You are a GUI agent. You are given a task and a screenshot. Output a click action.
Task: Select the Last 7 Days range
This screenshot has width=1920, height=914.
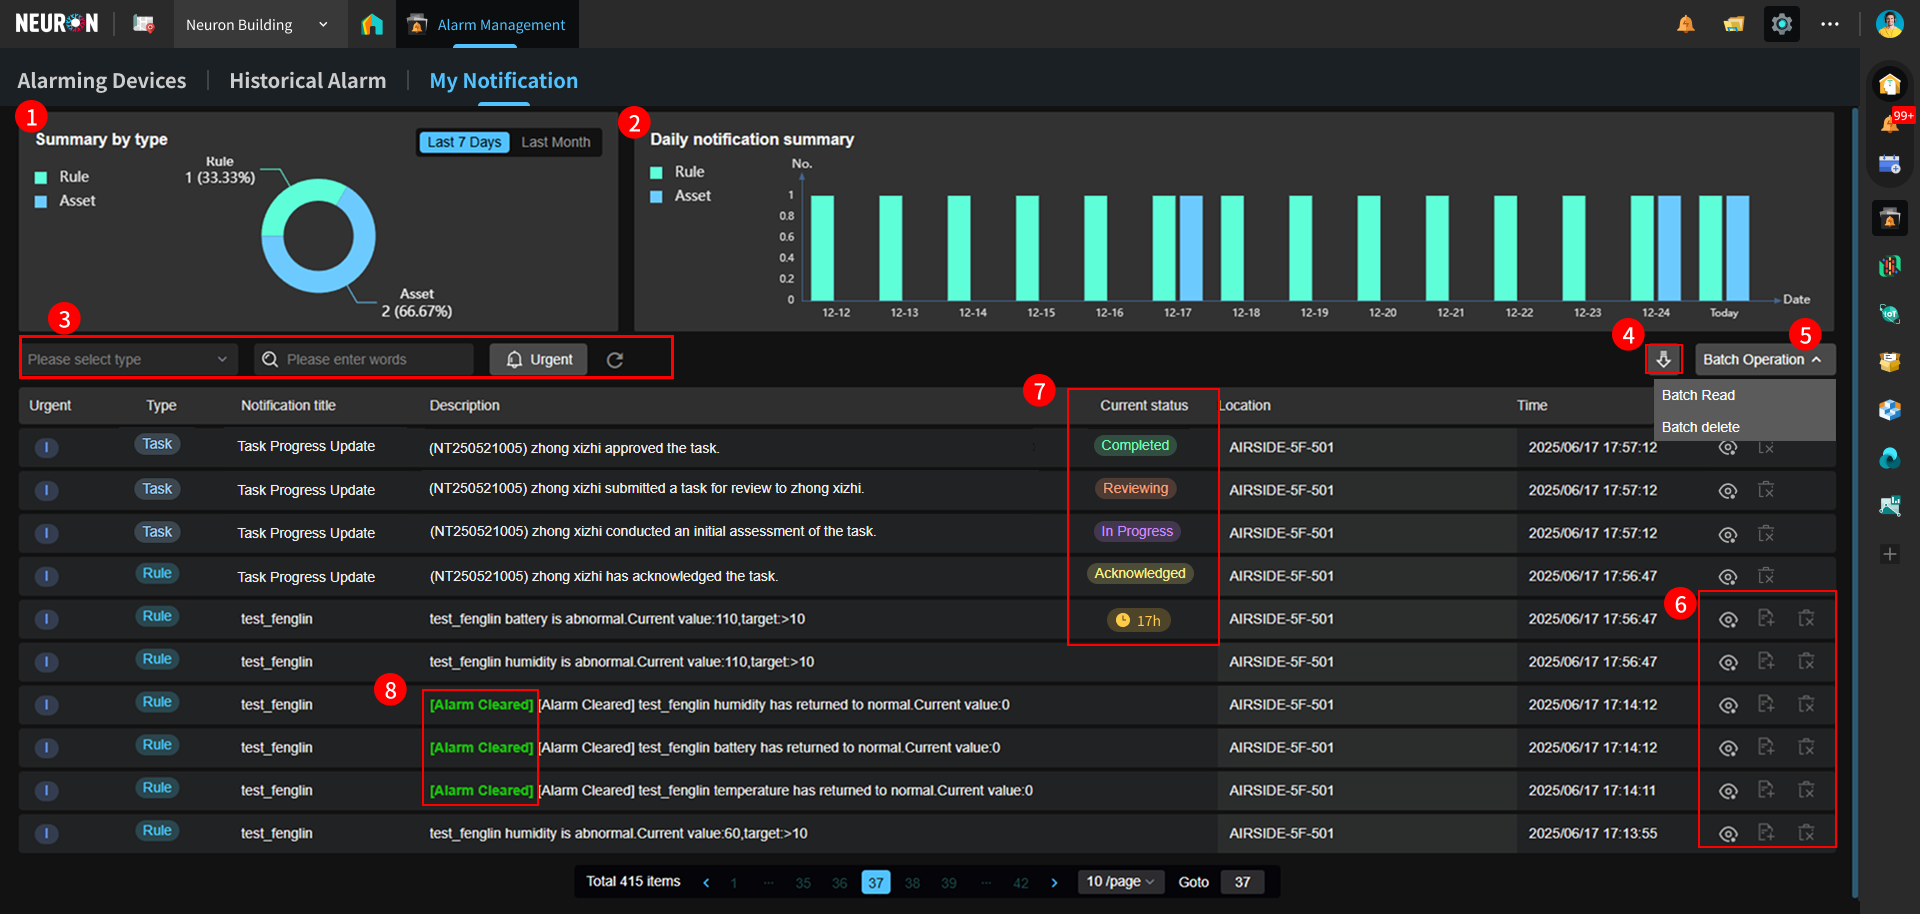pos(464,142)
